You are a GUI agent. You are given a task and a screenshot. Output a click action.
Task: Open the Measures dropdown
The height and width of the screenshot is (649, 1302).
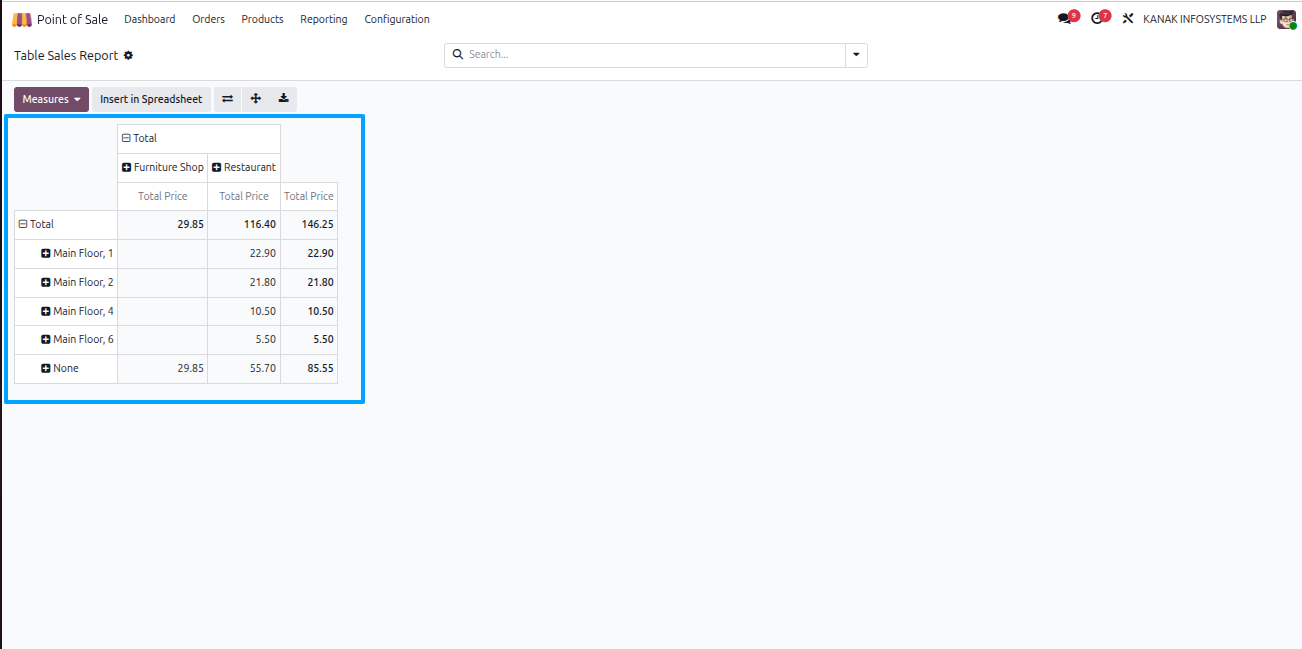[51, 99]
